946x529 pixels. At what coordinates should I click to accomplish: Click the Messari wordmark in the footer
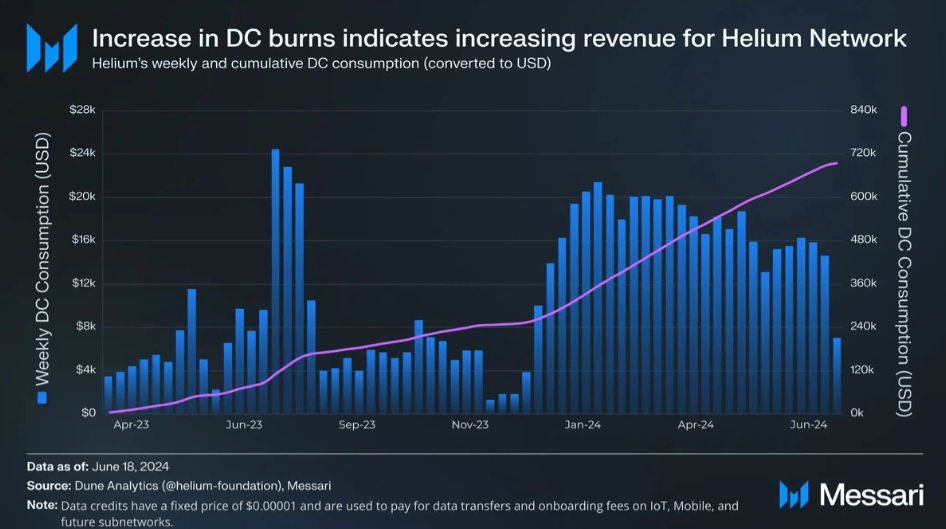coord(872,495)
